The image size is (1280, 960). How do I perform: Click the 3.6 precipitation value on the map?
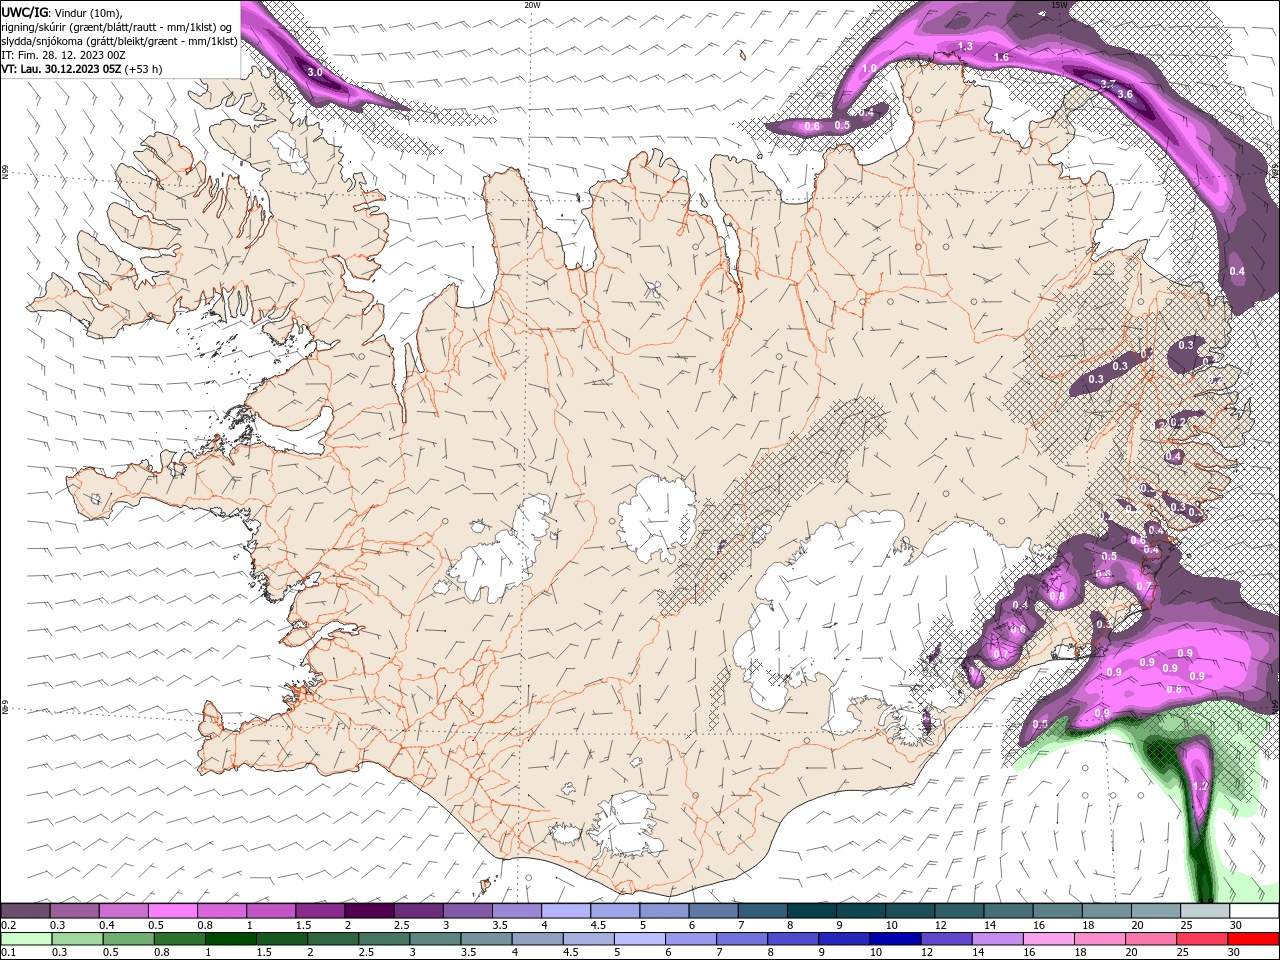pyautogui.click(x=1125, y=94)
